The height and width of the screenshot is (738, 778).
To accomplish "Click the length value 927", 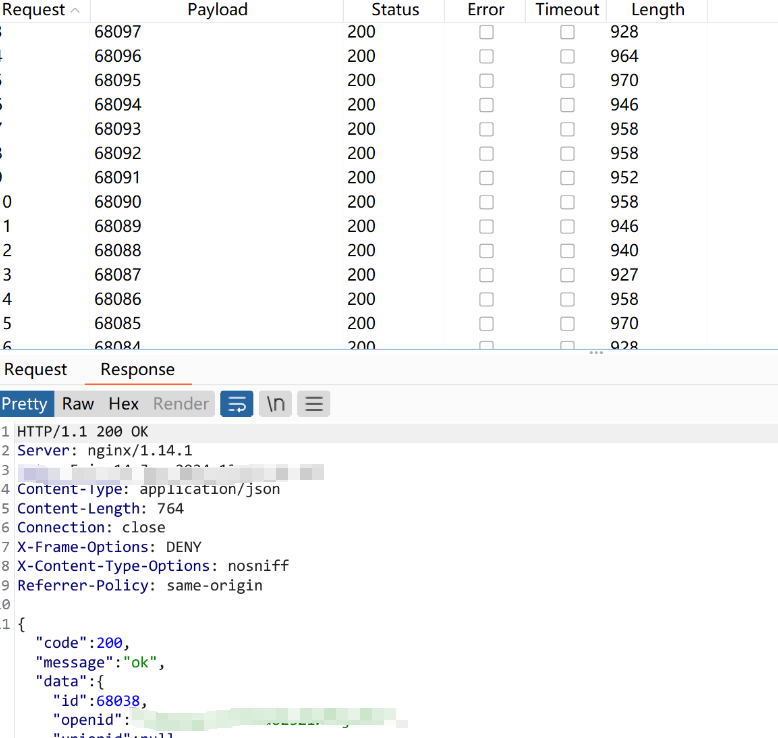I will click(624, 275).
